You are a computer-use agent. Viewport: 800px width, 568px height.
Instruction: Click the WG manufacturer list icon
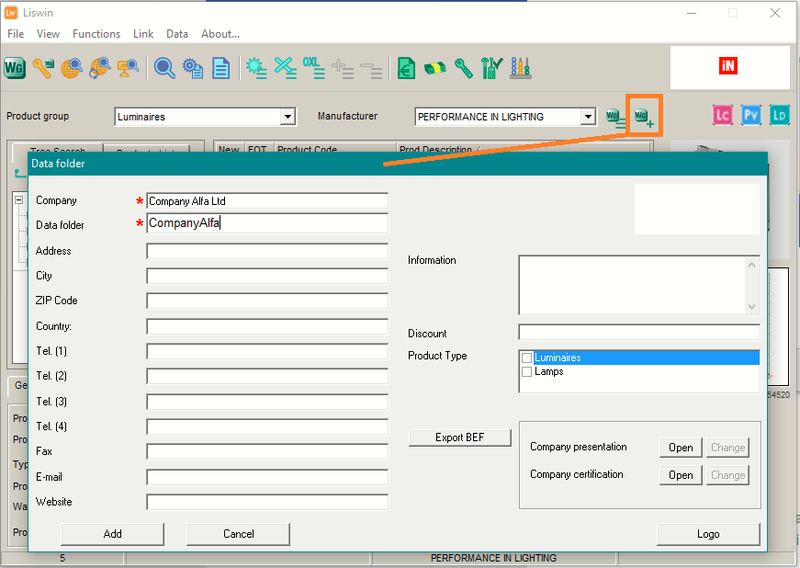pyautogui.click(x=615, y=118)
